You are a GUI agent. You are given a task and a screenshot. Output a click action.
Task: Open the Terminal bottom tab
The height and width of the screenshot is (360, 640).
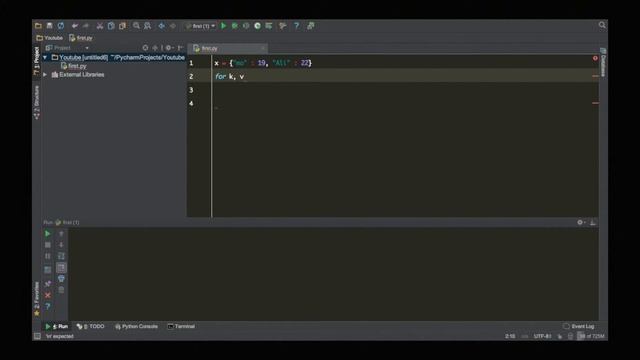pos(181,327)
